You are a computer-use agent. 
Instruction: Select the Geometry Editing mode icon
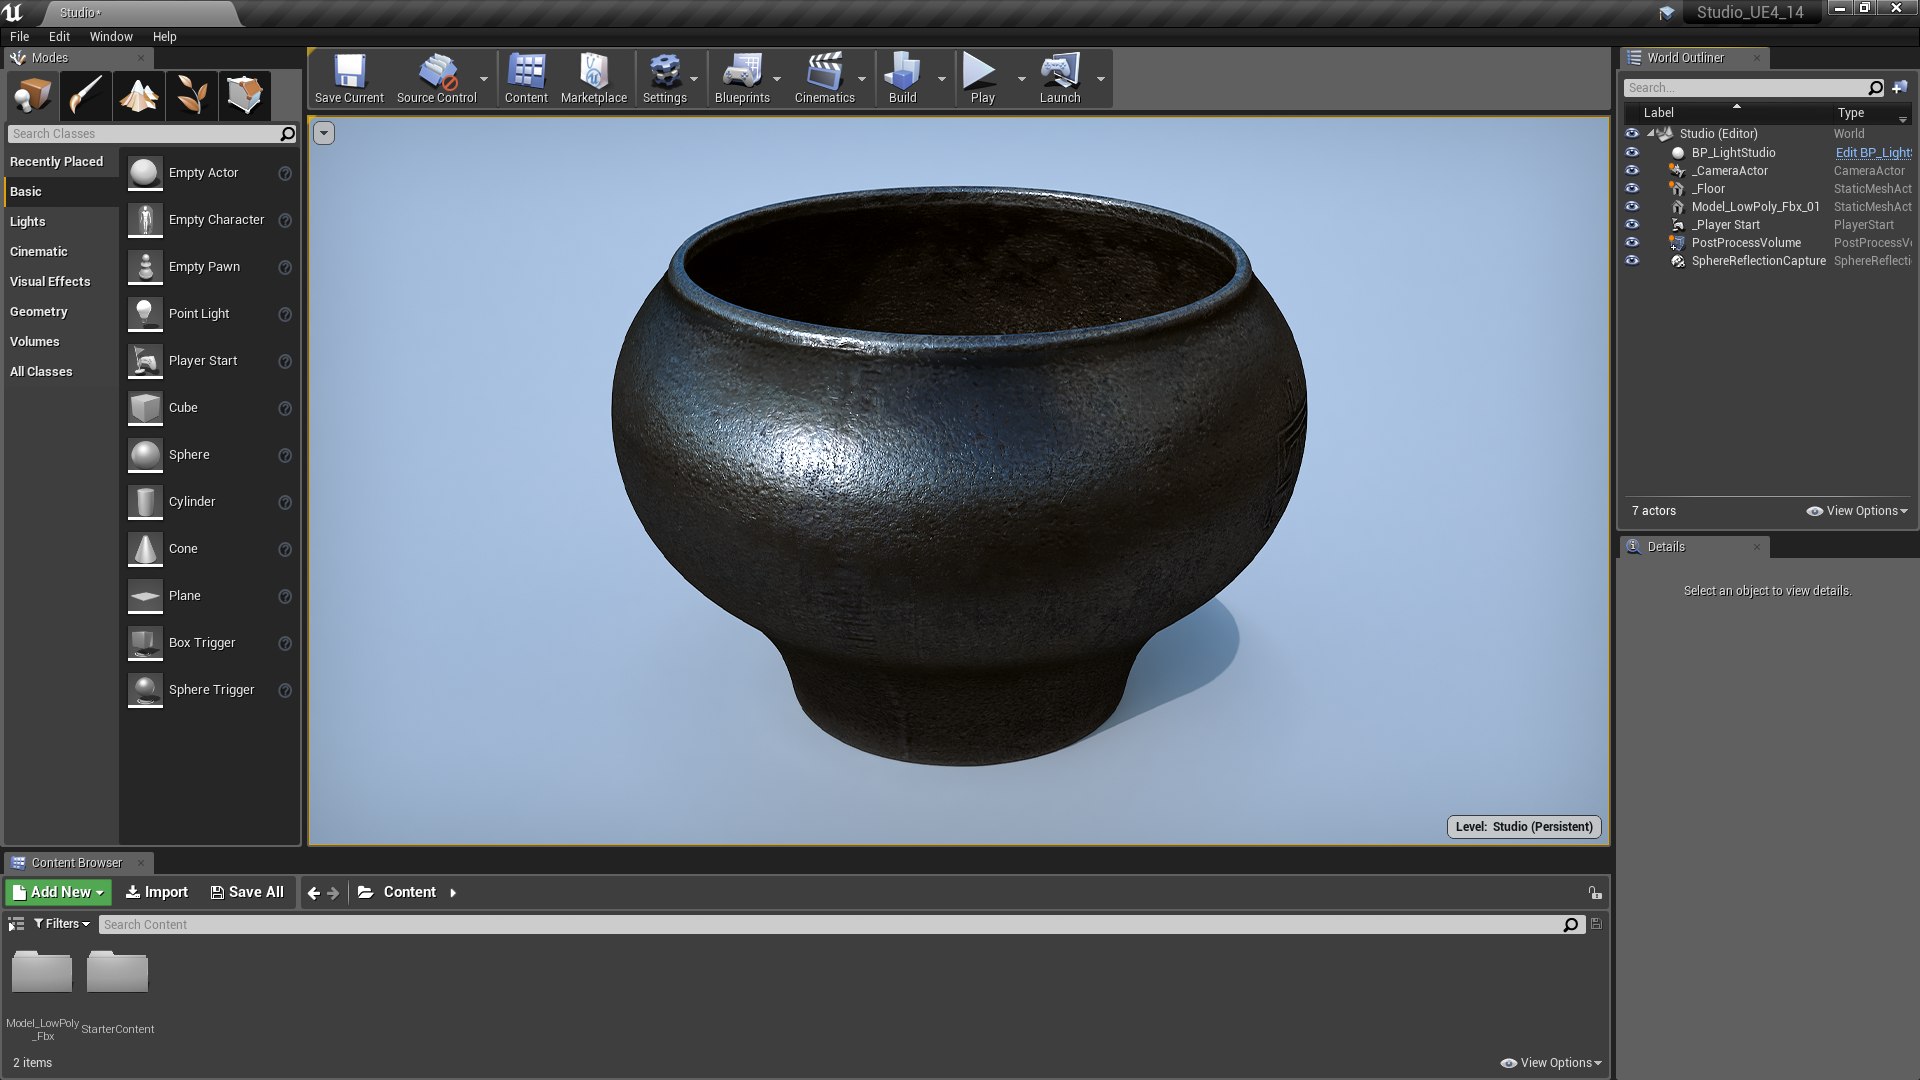pos(245,96)
